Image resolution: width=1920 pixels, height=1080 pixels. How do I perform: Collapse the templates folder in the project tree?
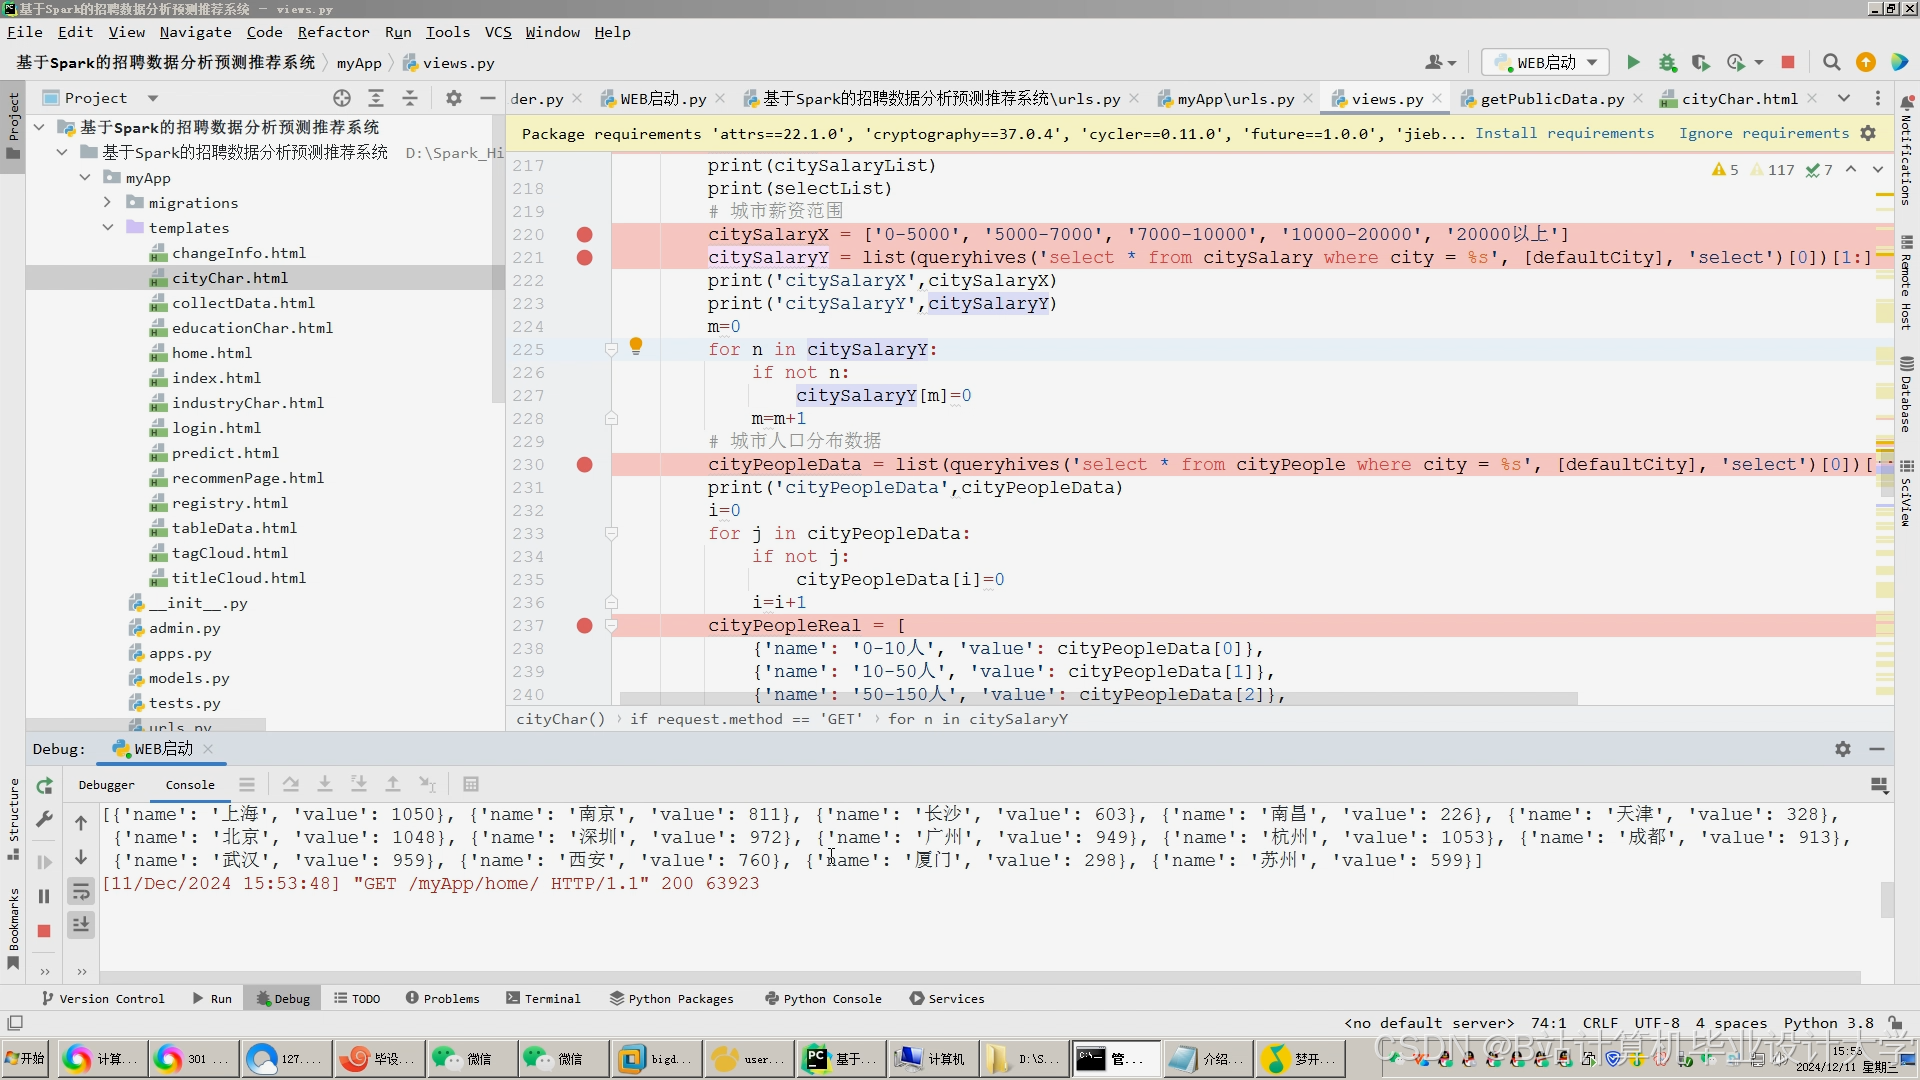(108, 228)
